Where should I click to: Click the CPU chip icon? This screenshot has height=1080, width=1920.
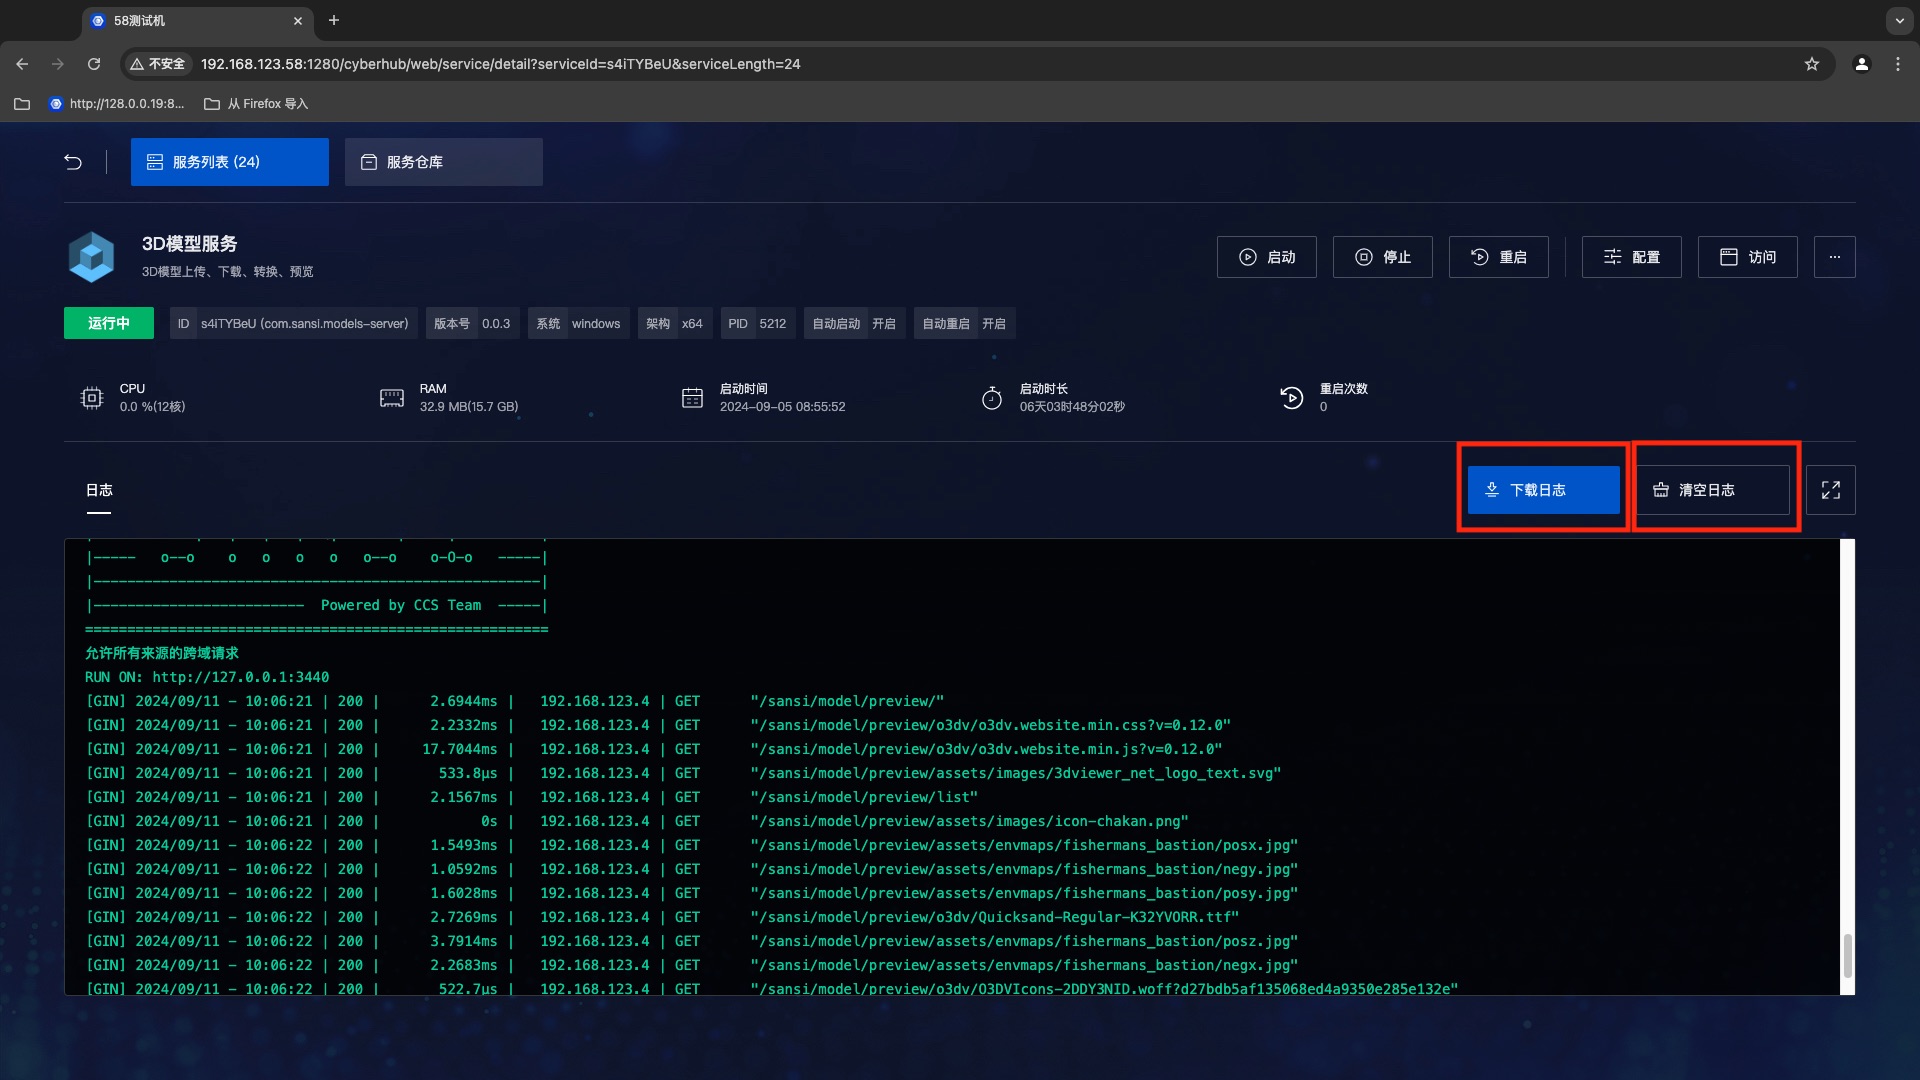[x=92, y=398]
